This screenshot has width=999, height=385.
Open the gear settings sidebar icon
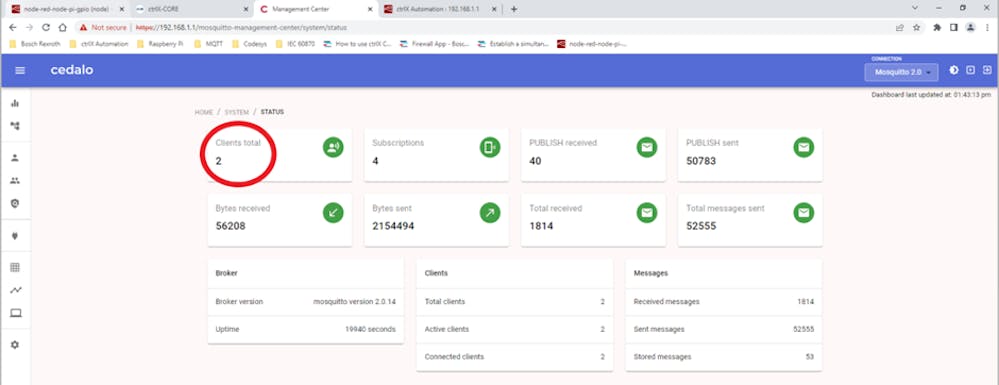(x=15, y=345)
